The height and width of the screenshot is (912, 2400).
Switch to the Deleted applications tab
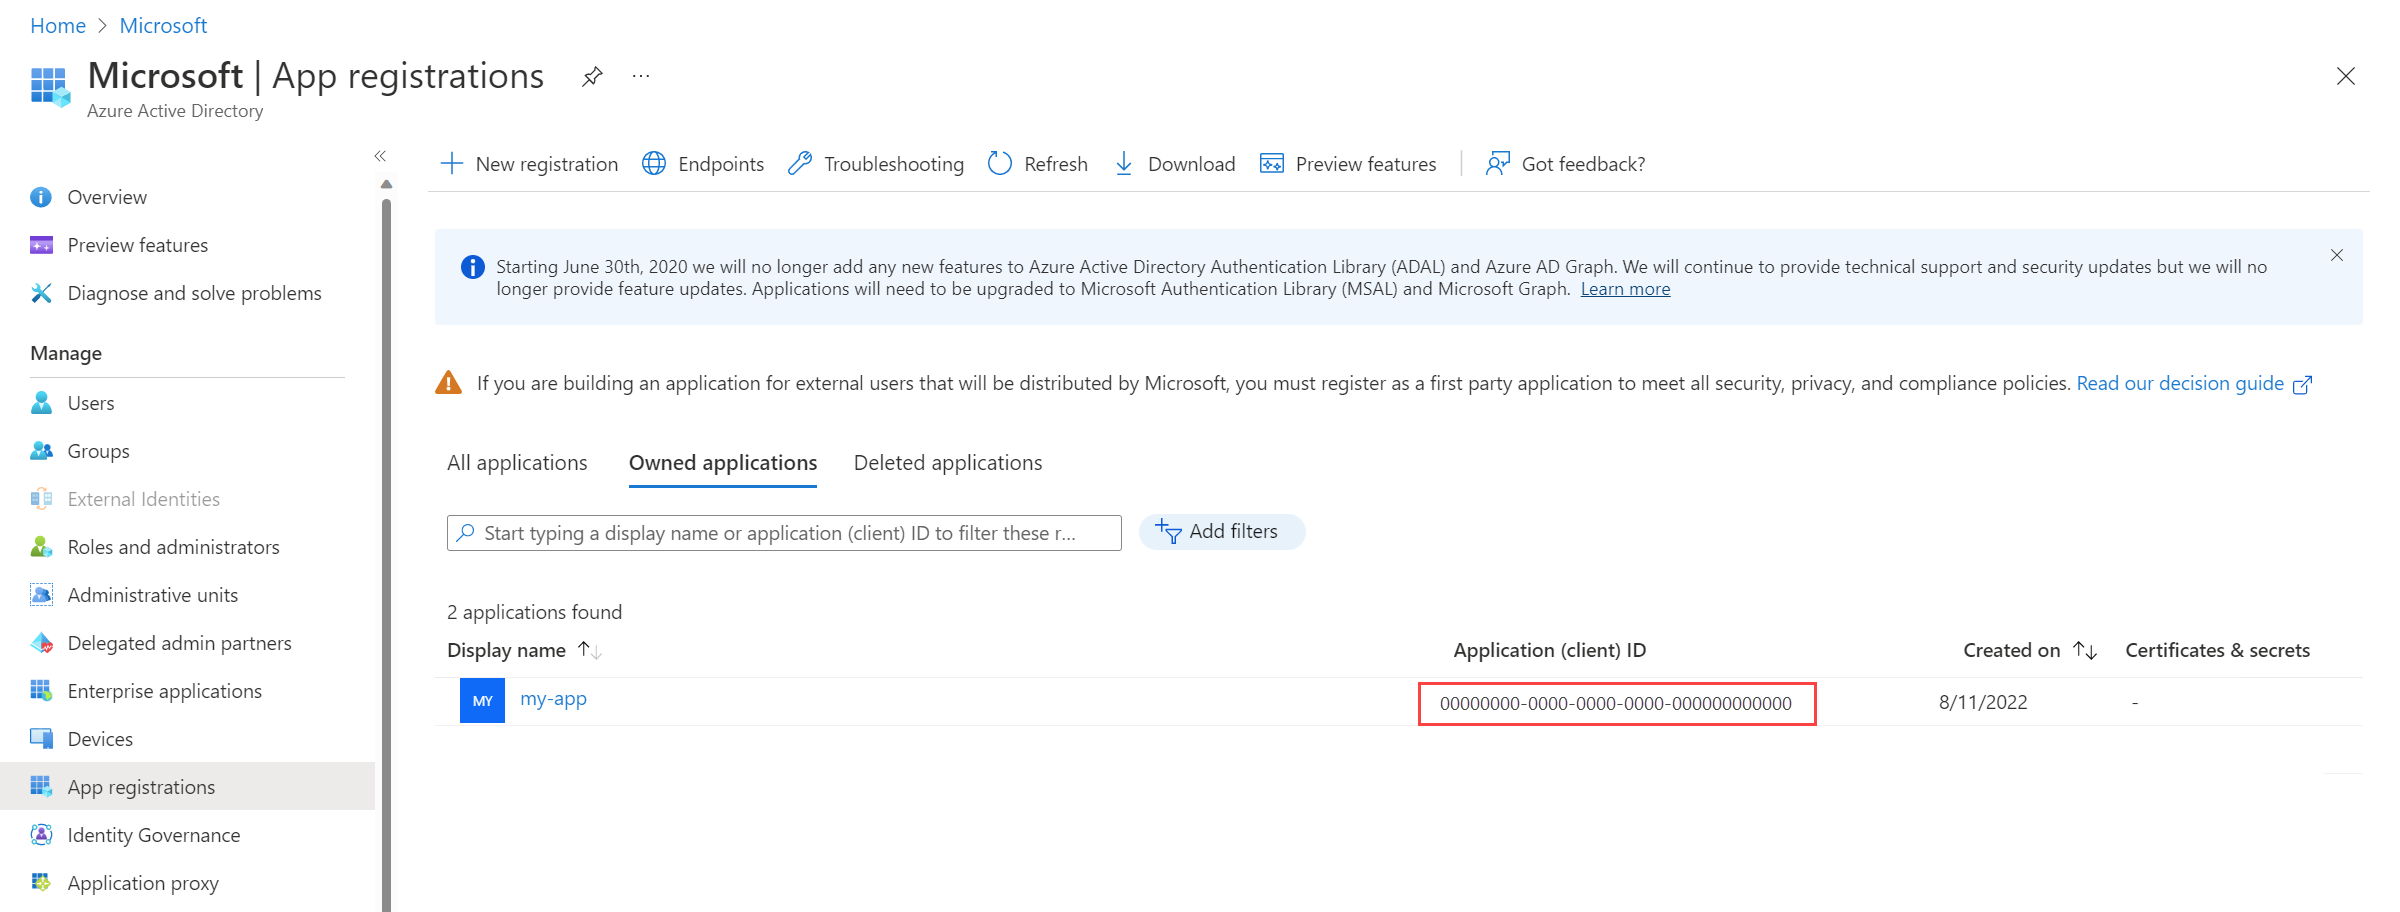coord(948,463)
